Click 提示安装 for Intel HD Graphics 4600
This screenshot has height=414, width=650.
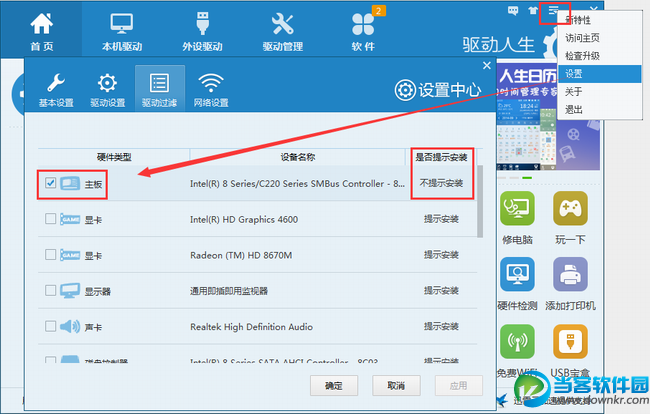point(441,219)
